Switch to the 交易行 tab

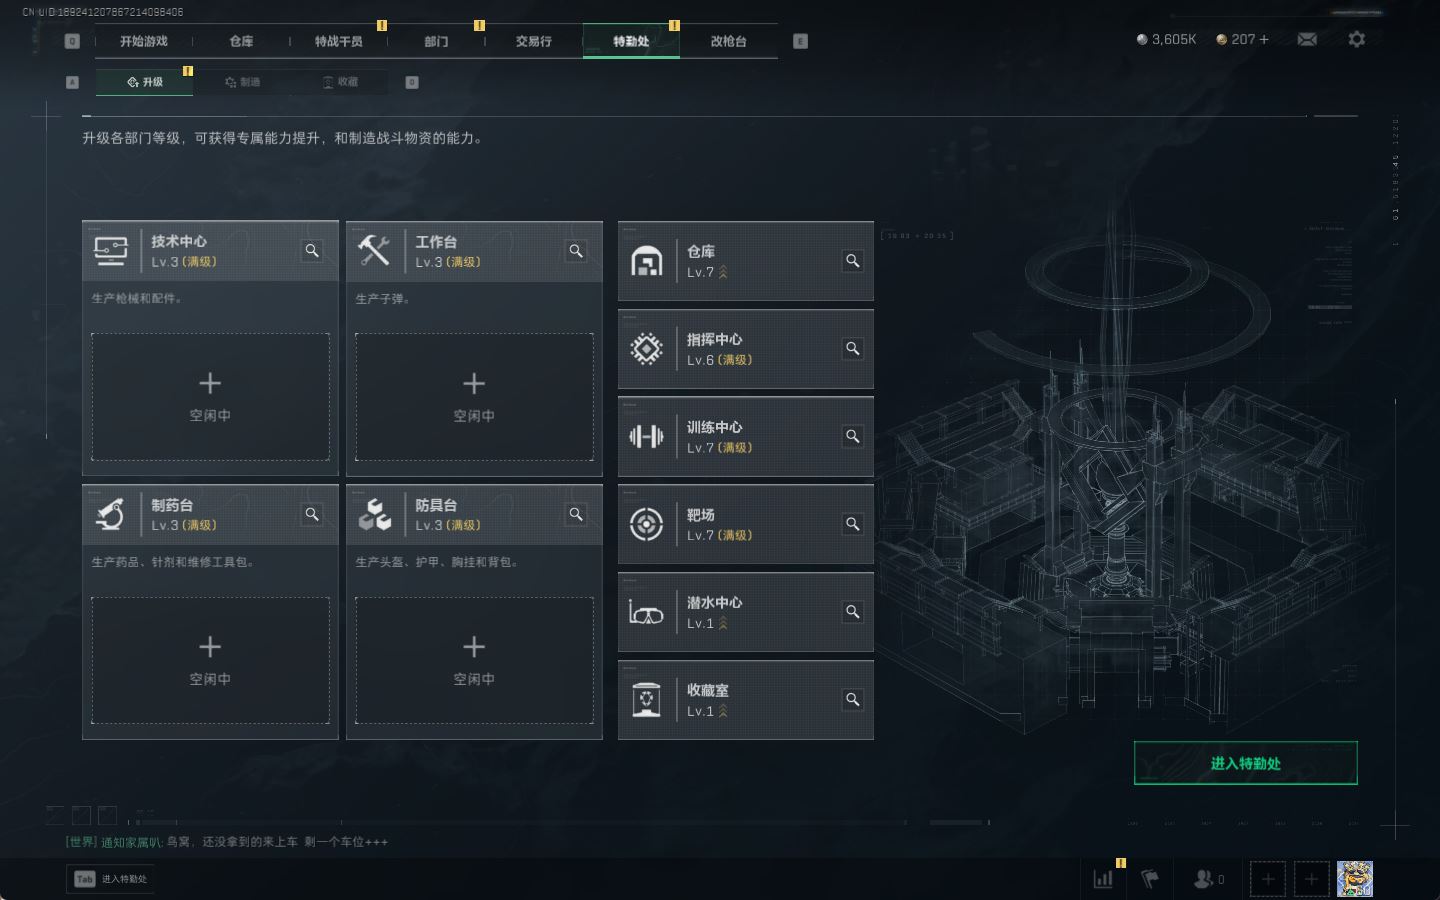point(534,41)
